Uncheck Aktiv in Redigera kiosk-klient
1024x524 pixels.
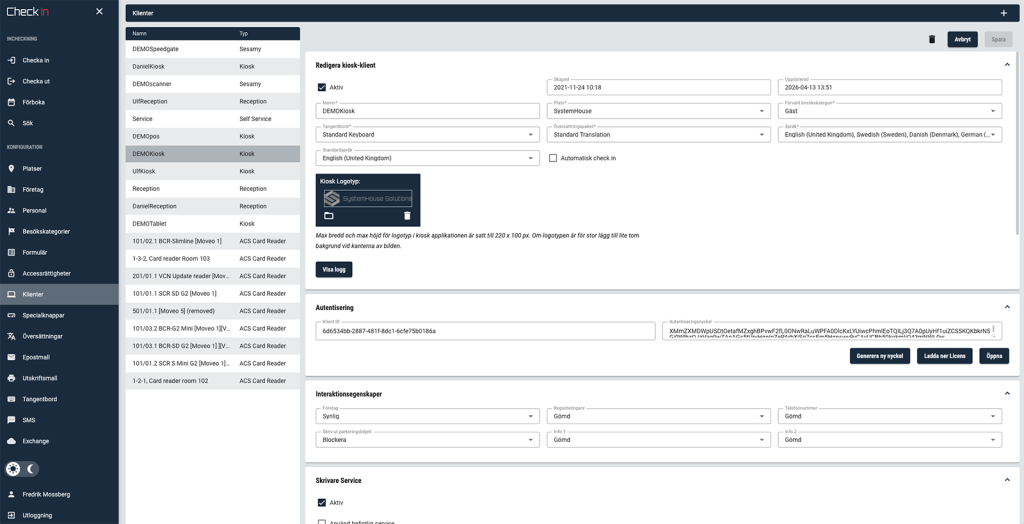tap(321, 87)
